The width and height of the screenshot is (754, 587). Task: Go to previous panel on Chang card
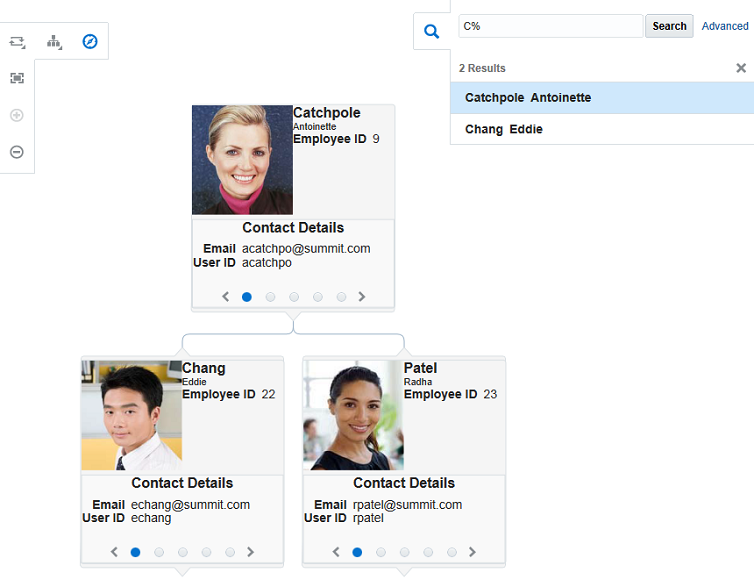point(114,552)
